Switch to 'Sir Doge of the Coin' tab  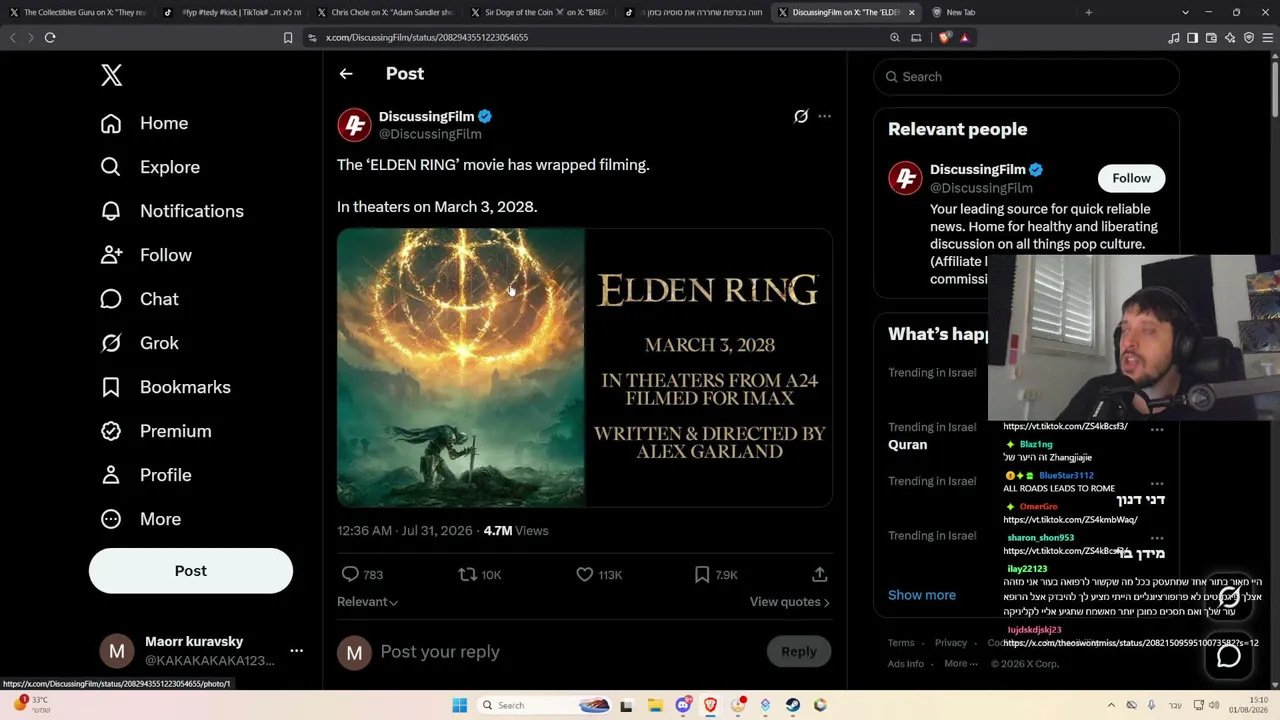tap(537, 12)
